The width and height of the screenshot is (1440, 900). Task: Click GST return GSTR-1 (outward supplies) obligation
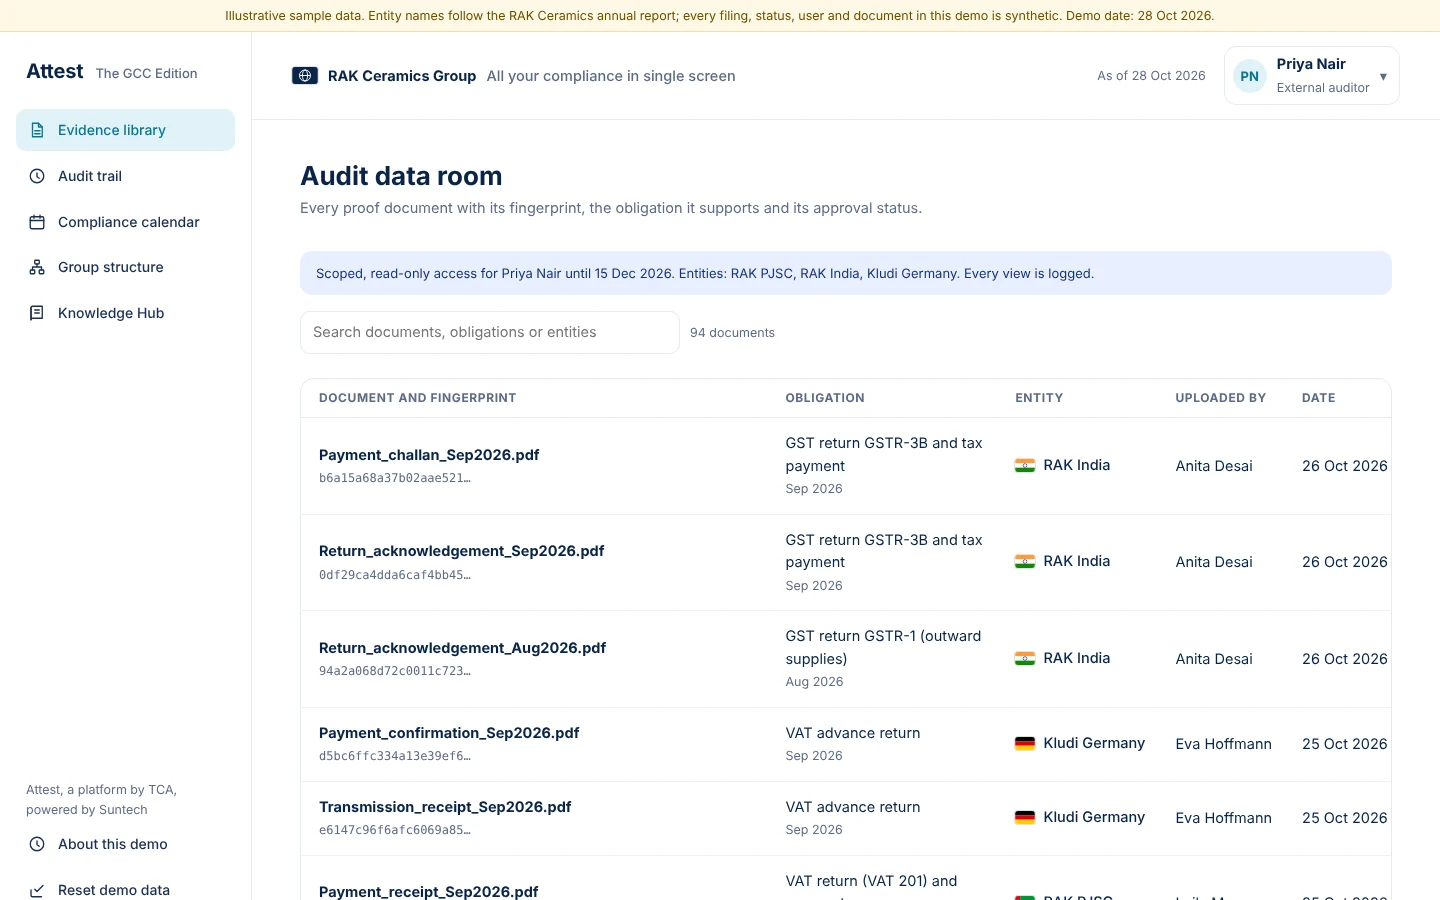coord(884,647)
